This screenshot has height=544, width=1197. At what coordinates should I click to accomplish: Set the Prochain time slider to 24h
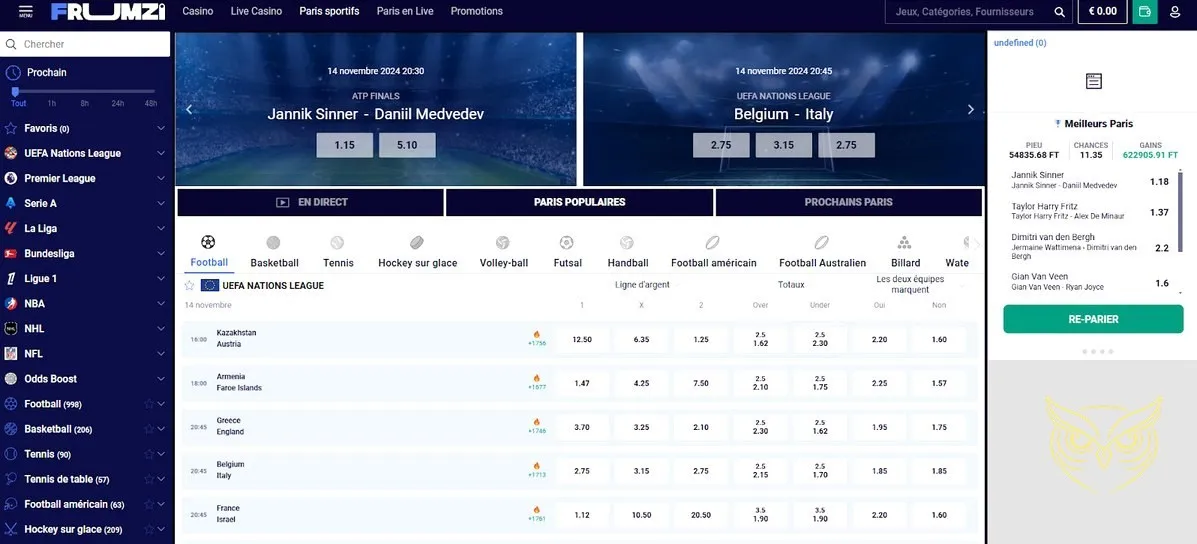(117, 92)
